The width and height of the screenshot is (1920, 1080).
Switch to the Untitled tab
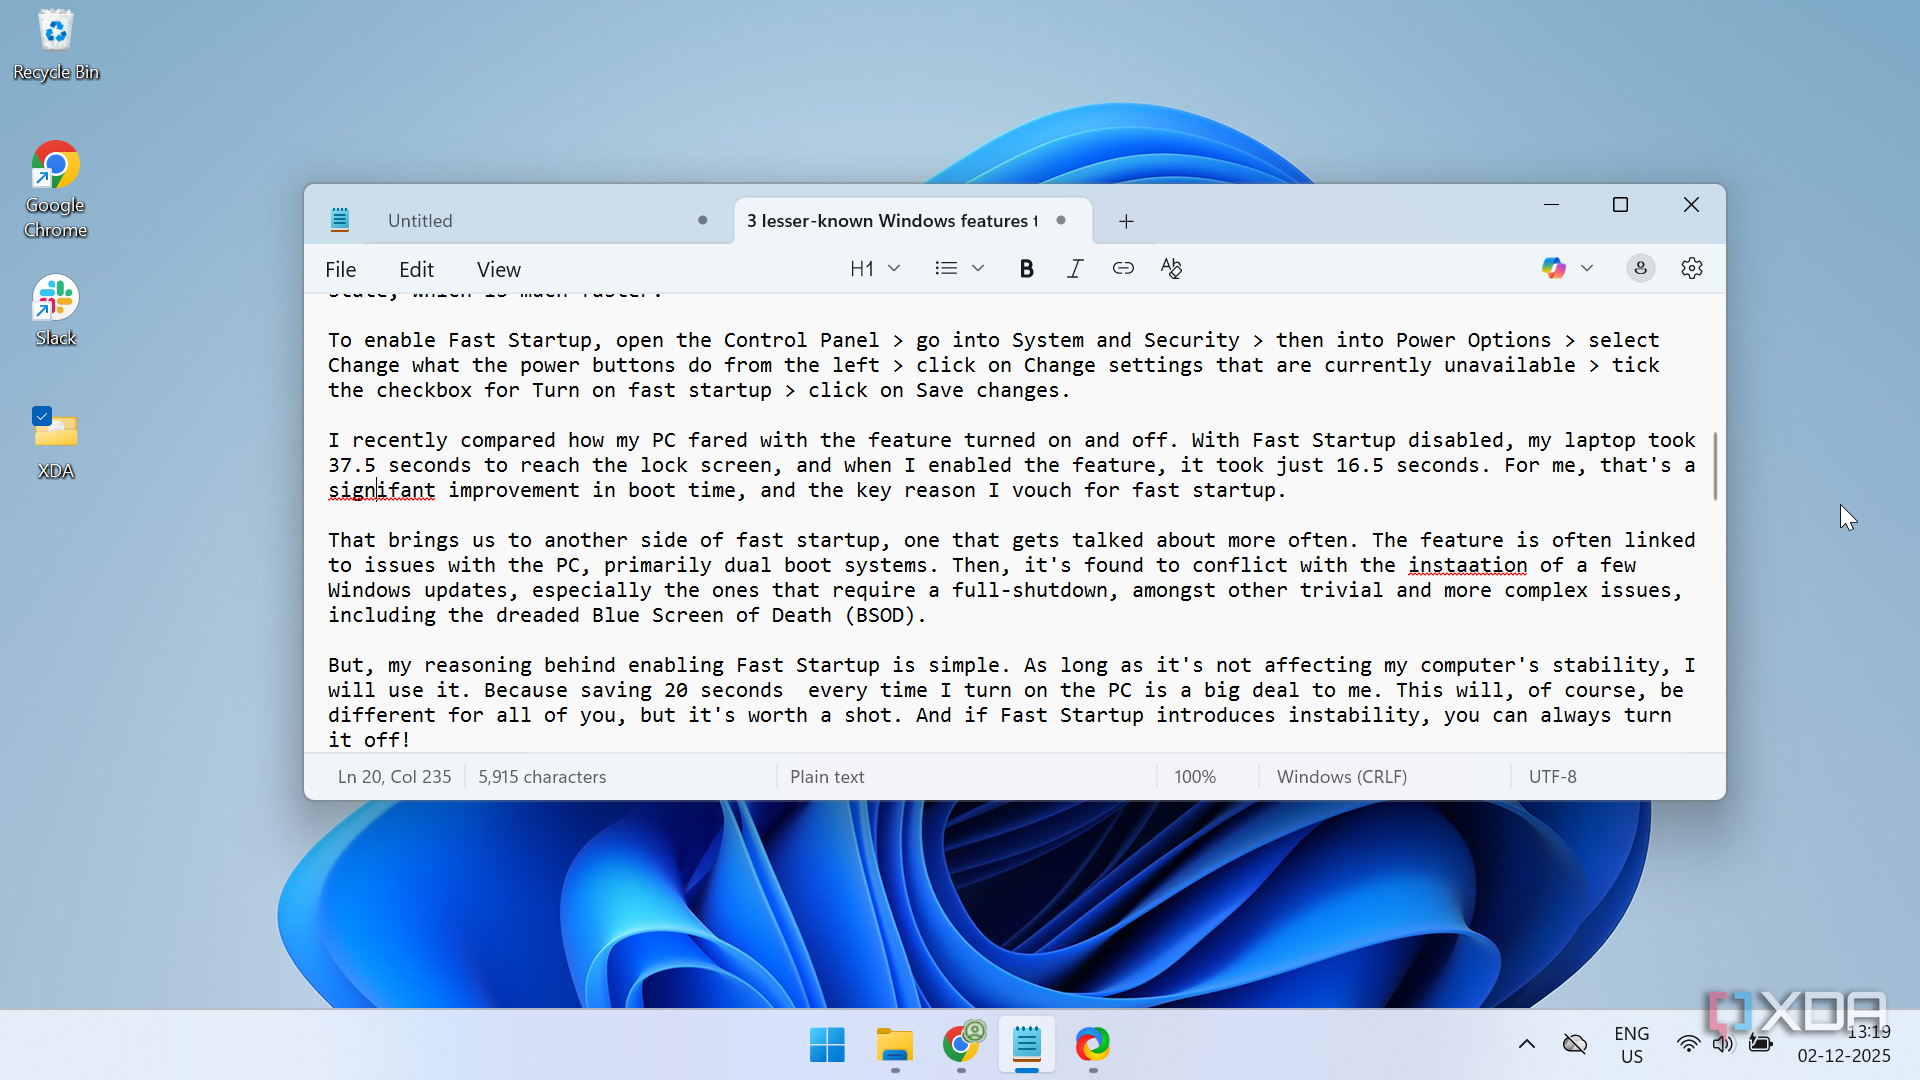point(420,221)
